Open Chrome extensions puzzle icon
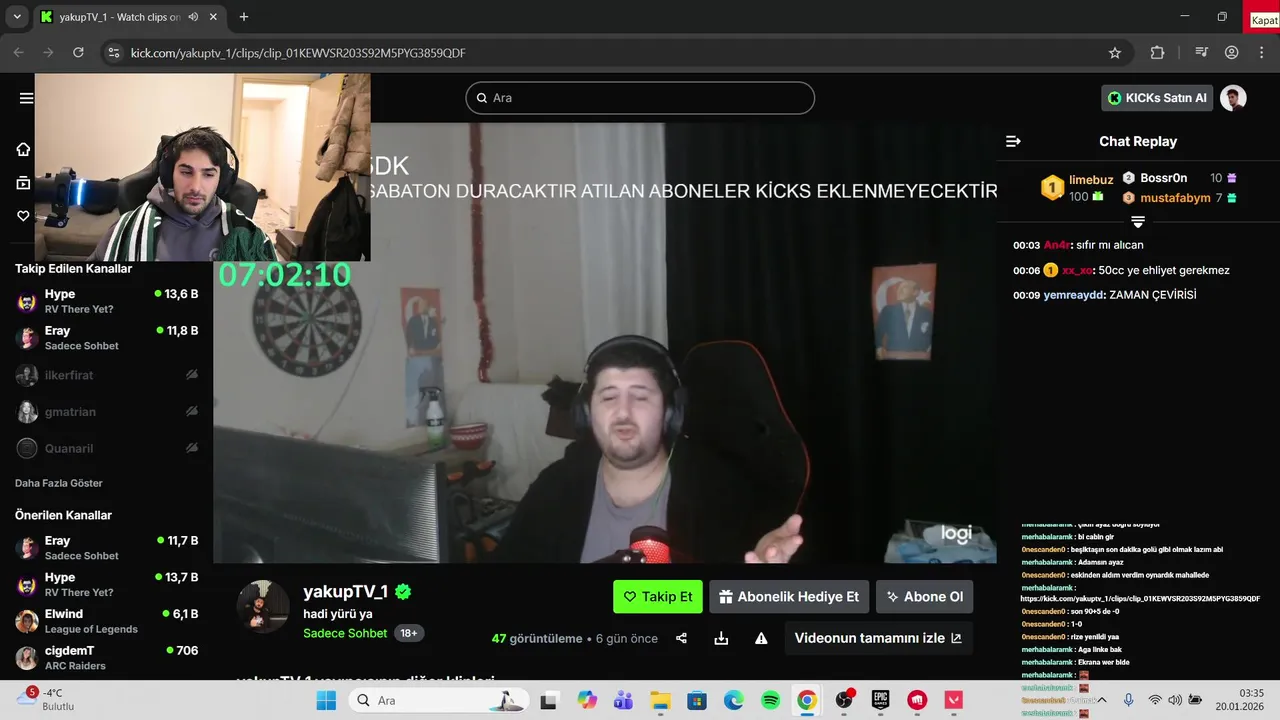The image size is (1280, 720). [1157, 53]
